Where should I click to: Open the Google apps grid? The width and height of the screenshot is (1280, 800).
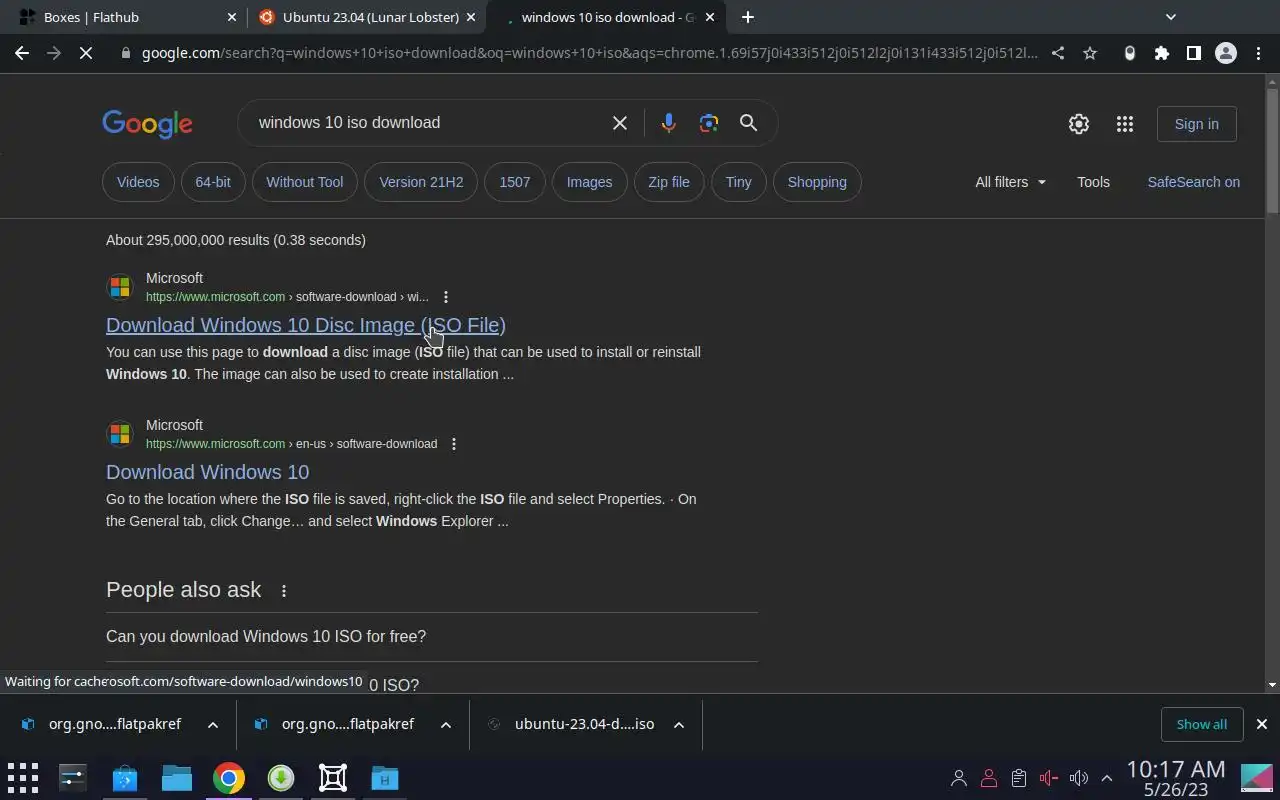click(x=1125, y=124)
